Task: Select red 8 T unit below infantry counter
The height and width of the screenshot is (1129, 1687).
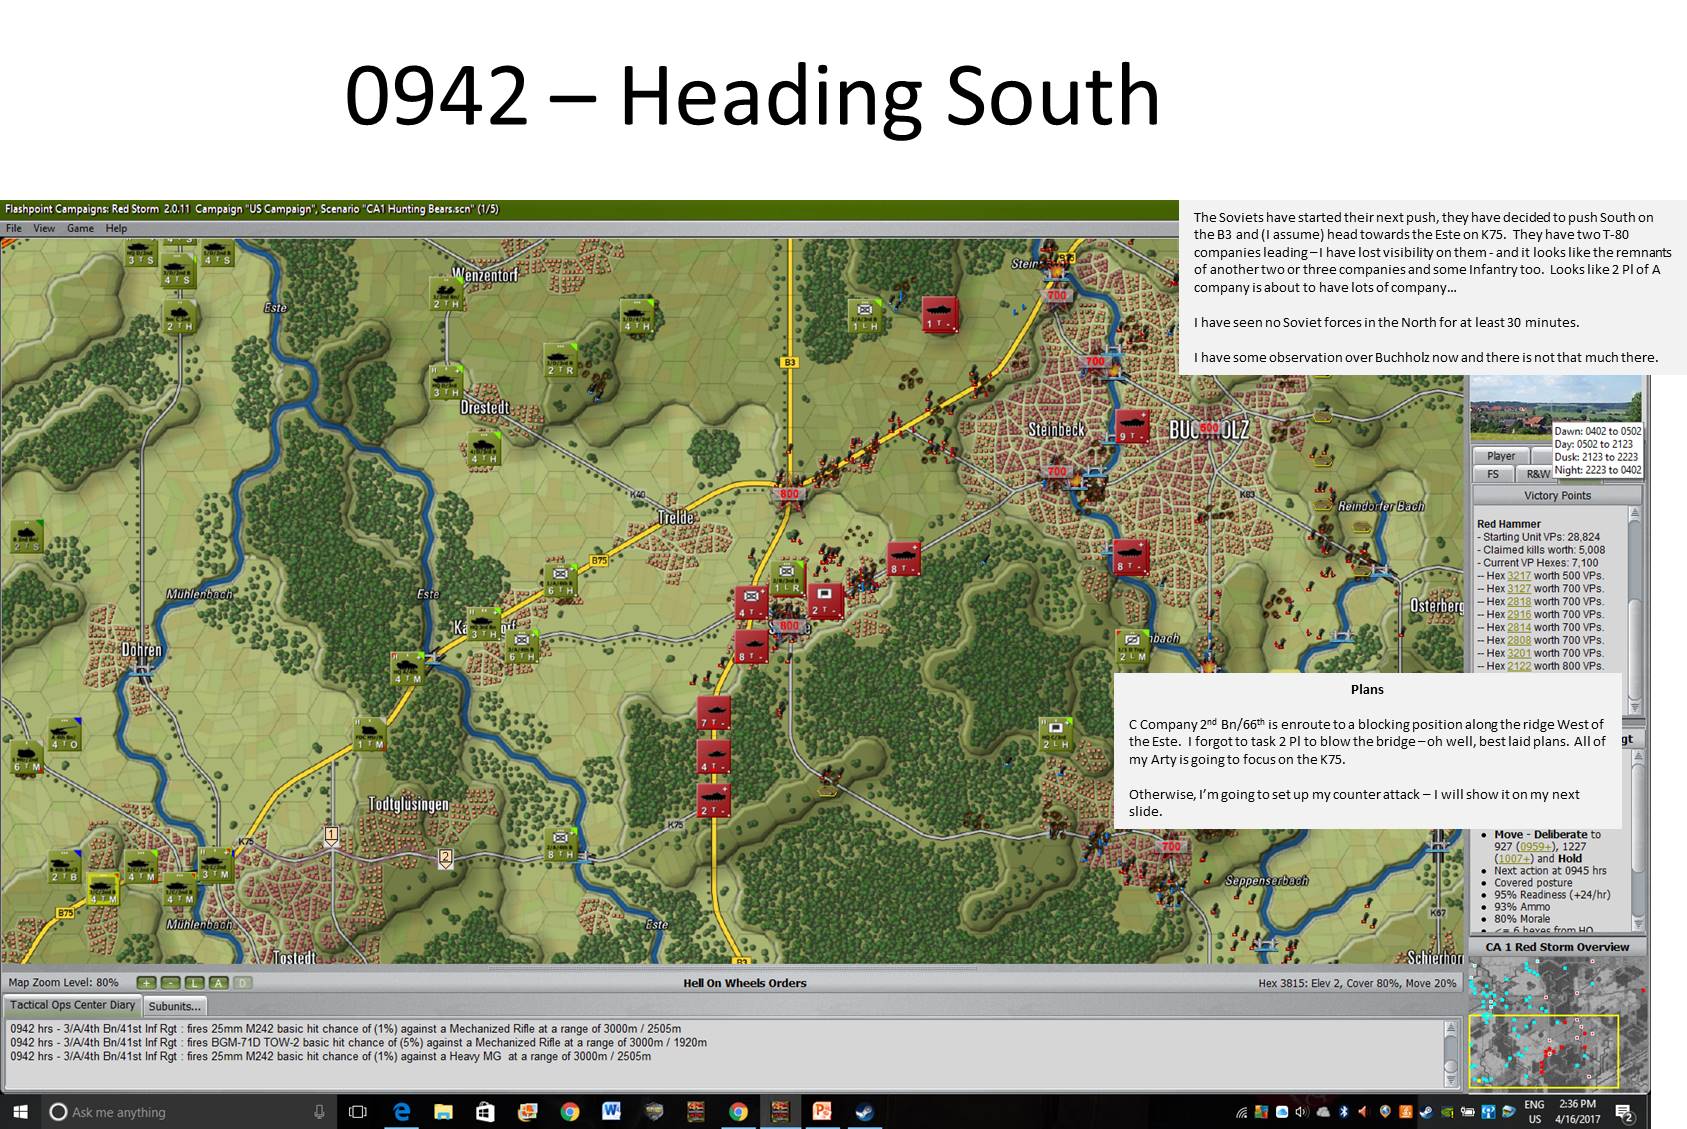Action: click(x=750, y=647)
